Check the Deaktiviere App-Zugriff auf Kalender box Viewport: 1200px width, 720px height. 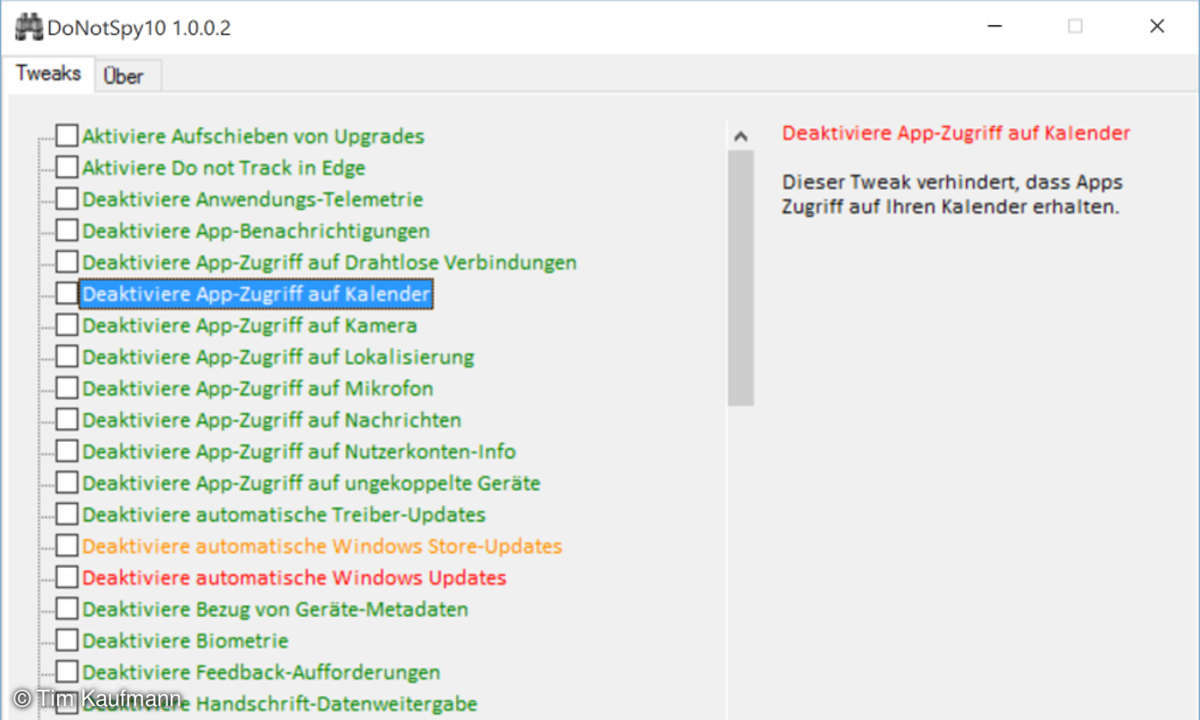click(66, 293)
